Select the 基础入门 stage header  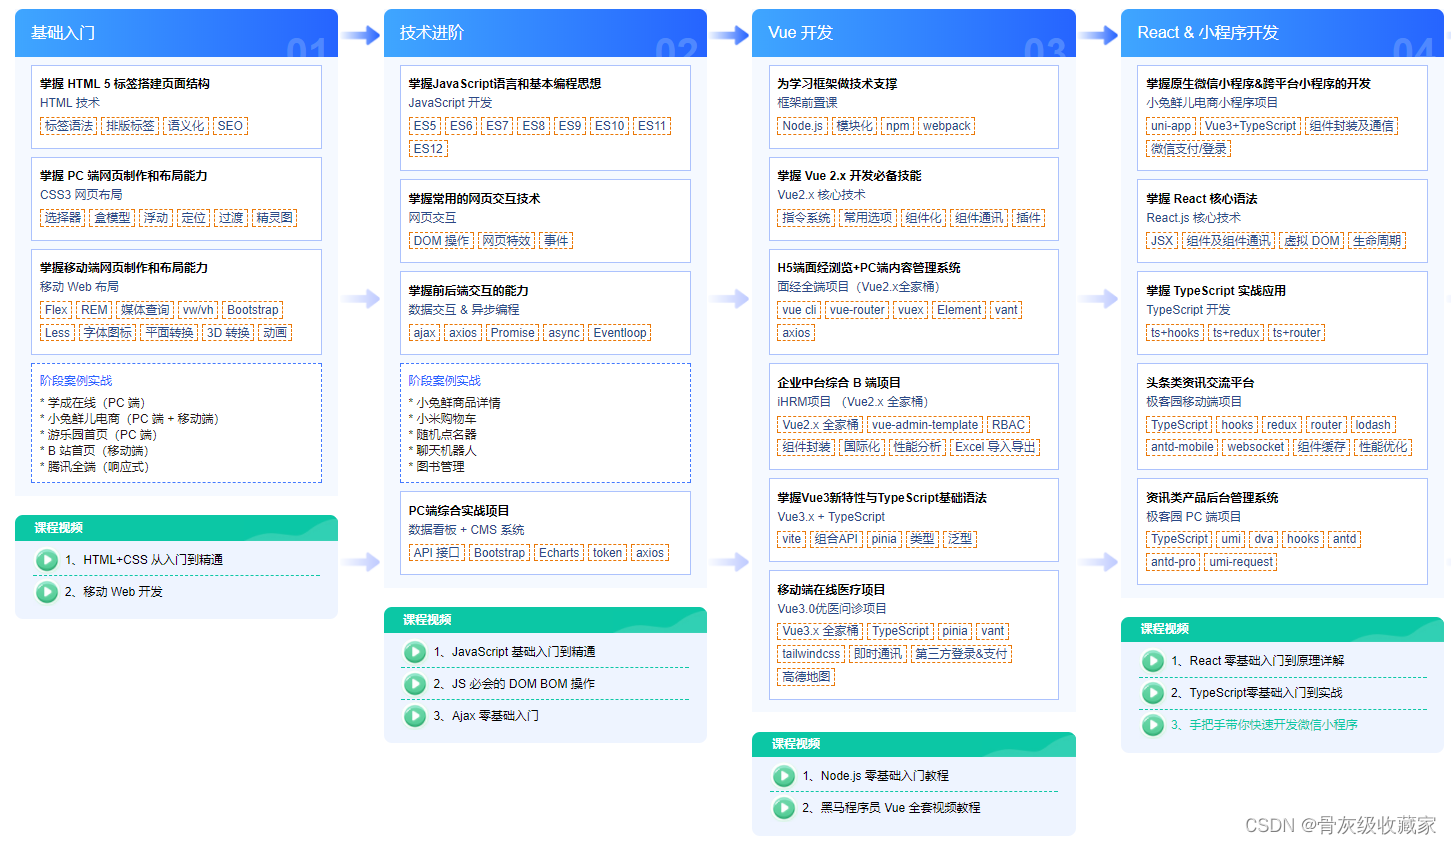(176, 33)
